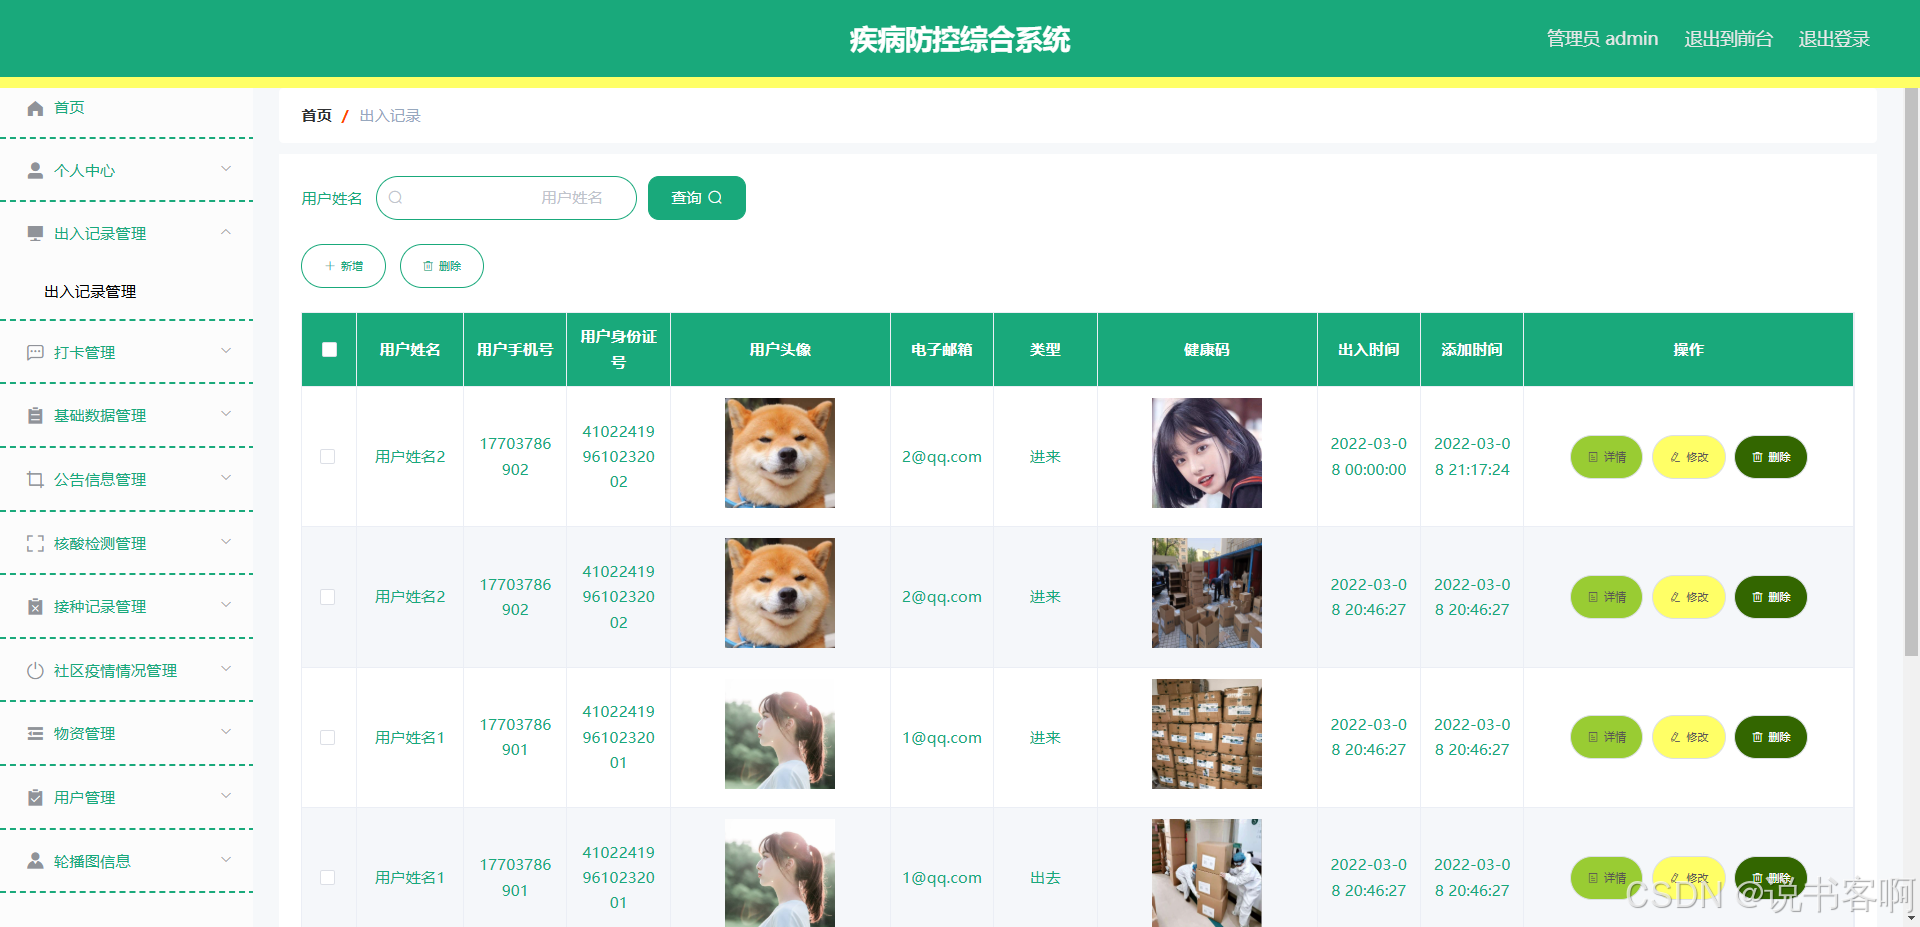The height and width of the screenshot is (927, 1920).
Task: Click the vertical page scrollbar
Action: 1911,372
